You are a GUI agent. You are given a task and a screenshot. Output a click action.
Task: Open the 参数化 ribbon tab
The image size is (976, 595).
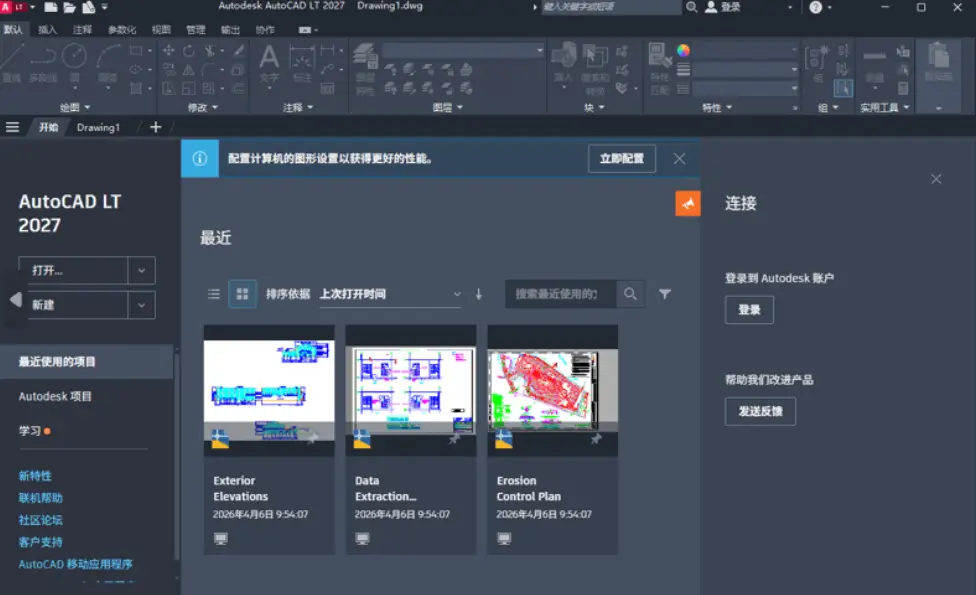click(x=121, y=30)
